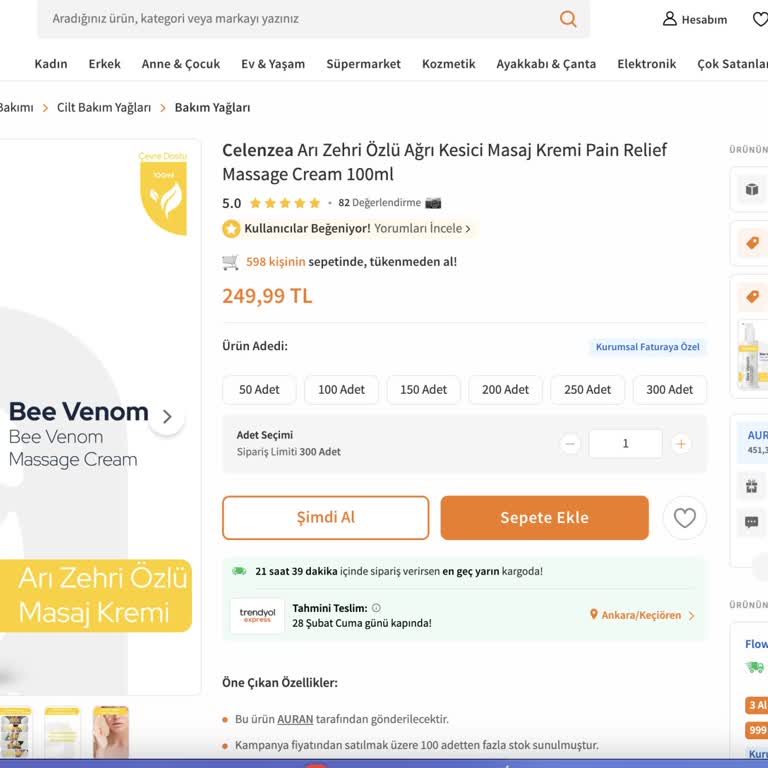Select the 150 Adet quantity option
The width and height of the screenshot is (768, 768).
[423, 390]
